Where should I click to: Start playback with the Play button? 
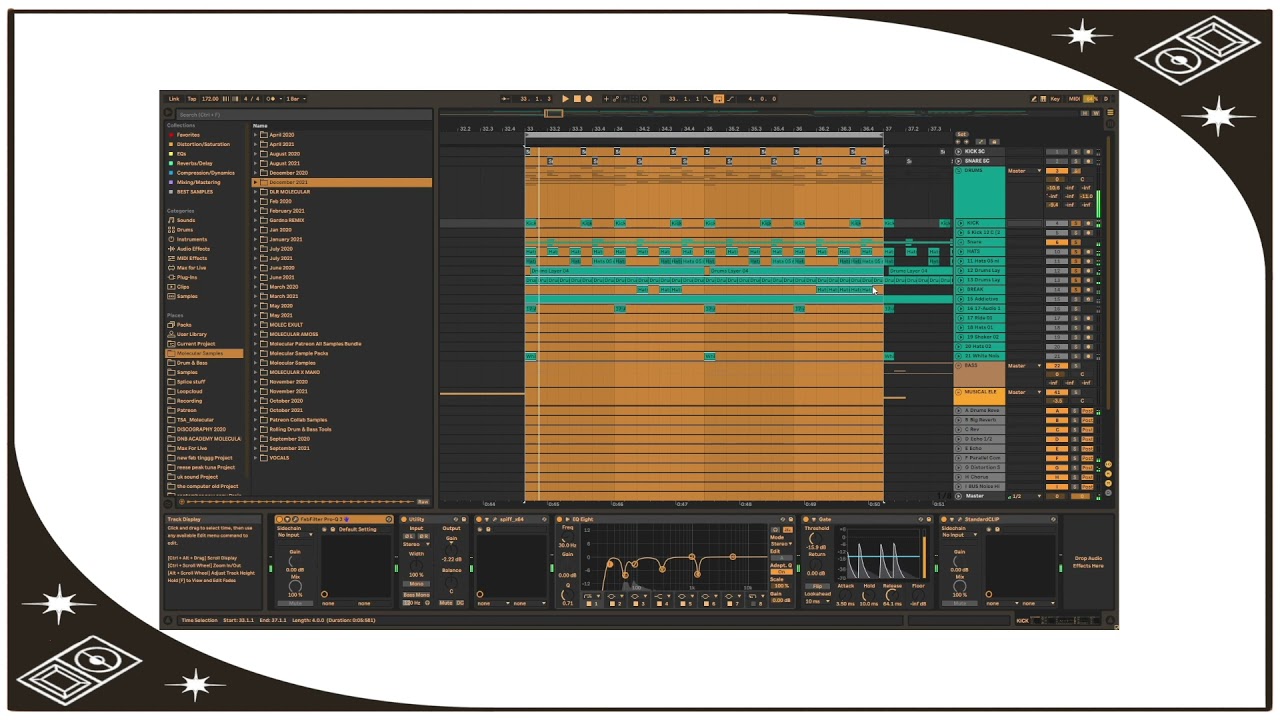(x=565, y=99)
